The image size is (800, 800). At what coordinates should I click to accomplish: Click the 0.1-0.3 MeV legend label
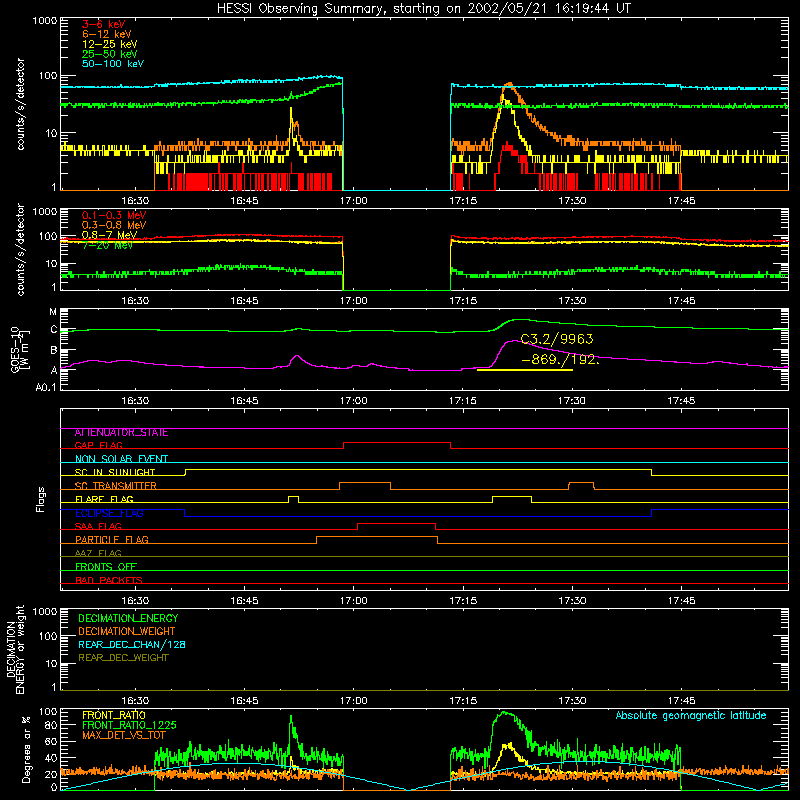coord(114,216)
